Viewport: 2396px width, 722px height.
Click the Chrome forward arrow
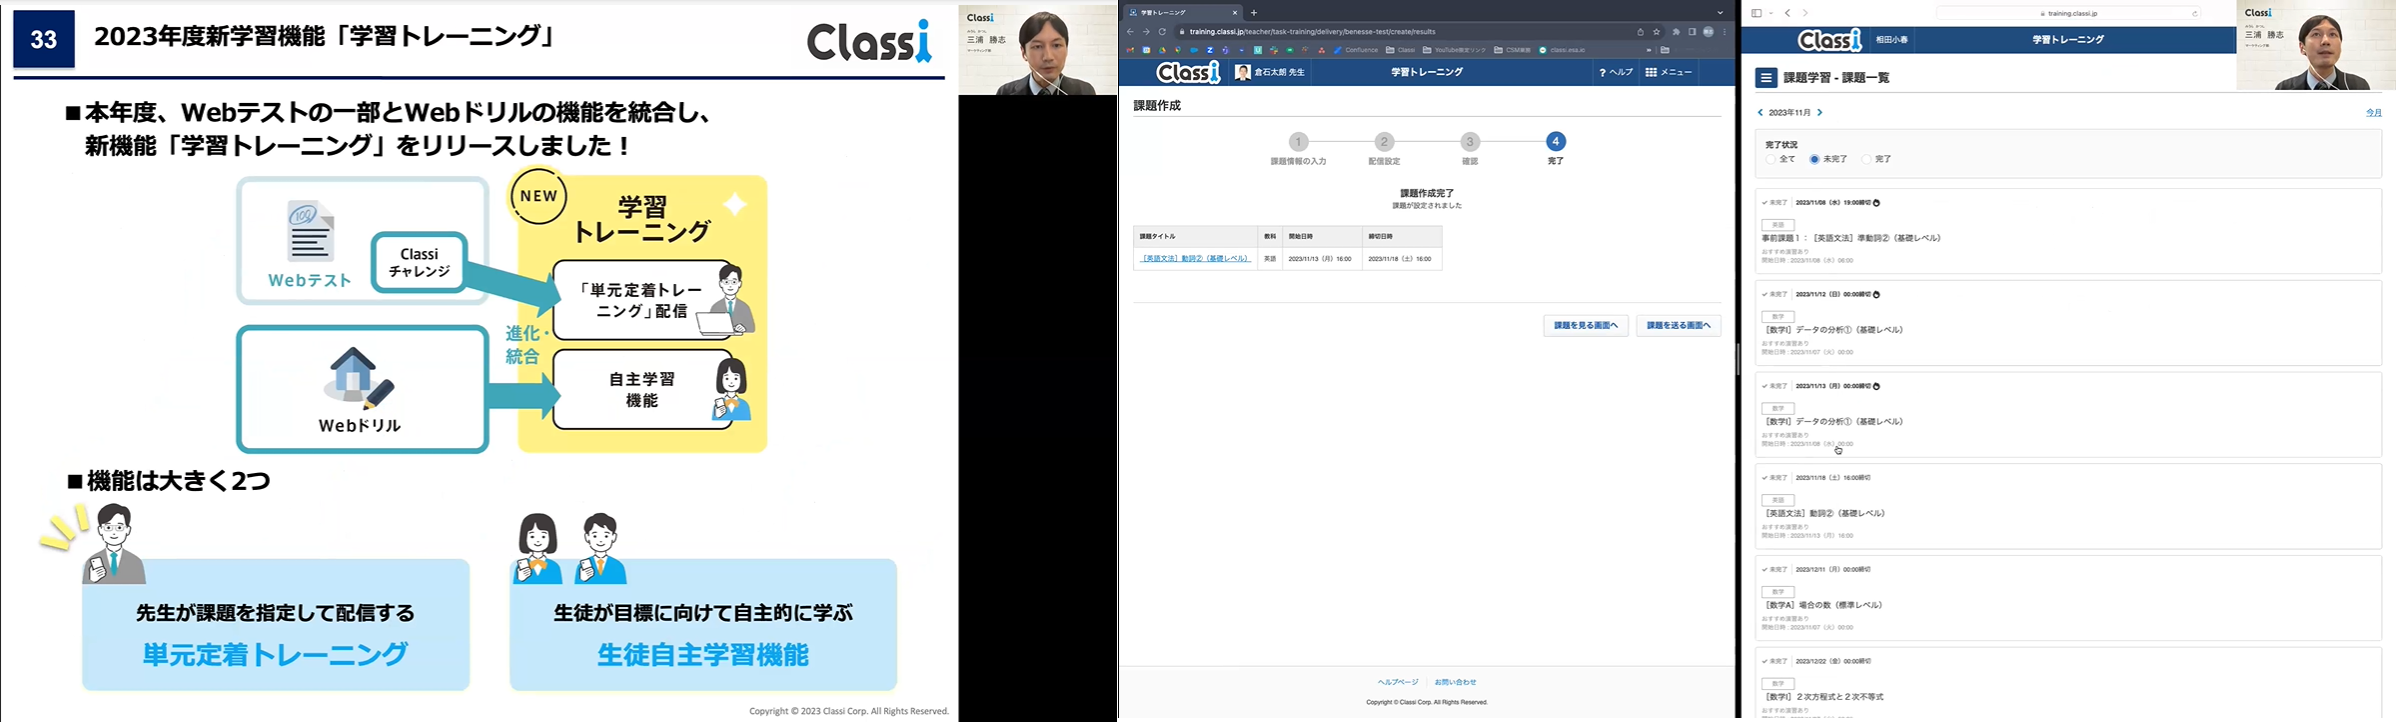point(1146,32)
